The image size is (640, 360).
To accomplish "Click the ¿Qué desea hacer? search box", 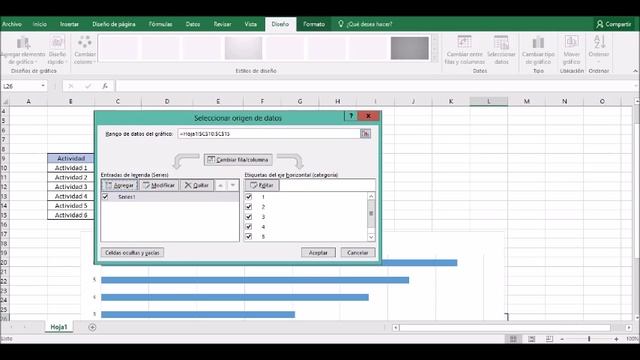I will tap(365, 24).
